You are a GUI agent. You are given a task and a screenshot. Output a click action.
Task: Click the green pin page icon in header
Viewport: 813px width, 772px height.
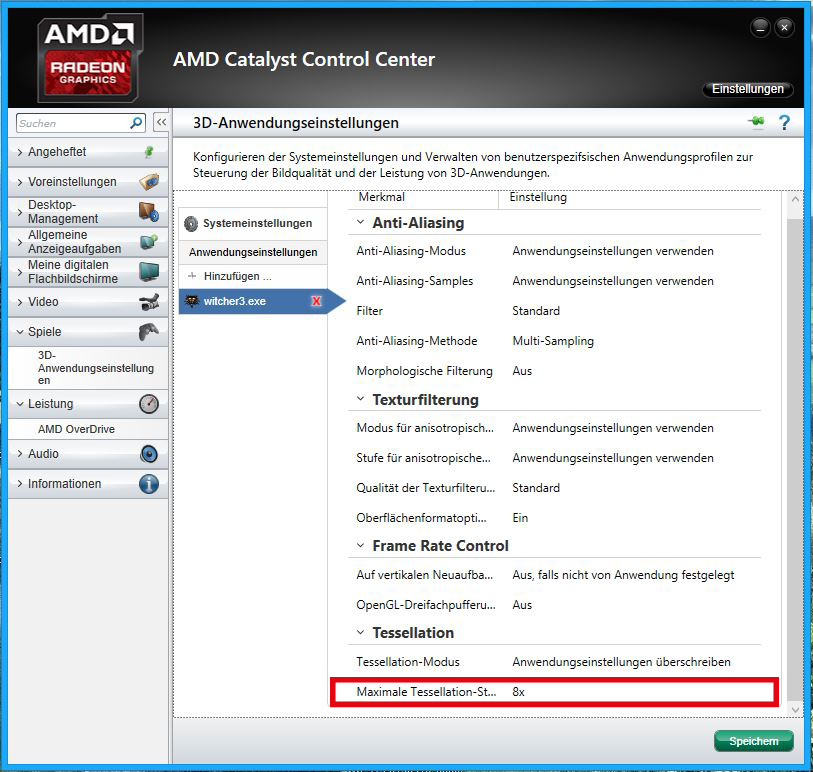click(756, 121)
